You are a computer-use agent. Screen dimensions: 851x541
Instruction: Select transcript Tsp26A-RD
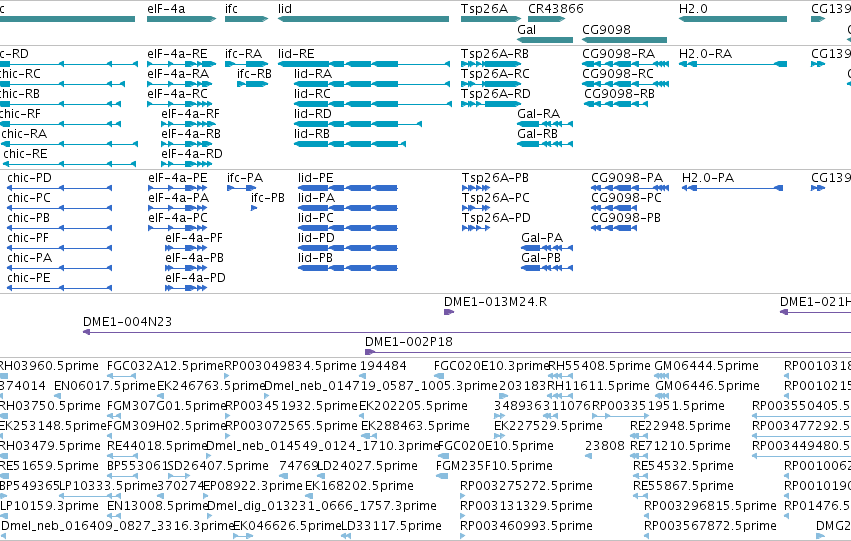491,104
